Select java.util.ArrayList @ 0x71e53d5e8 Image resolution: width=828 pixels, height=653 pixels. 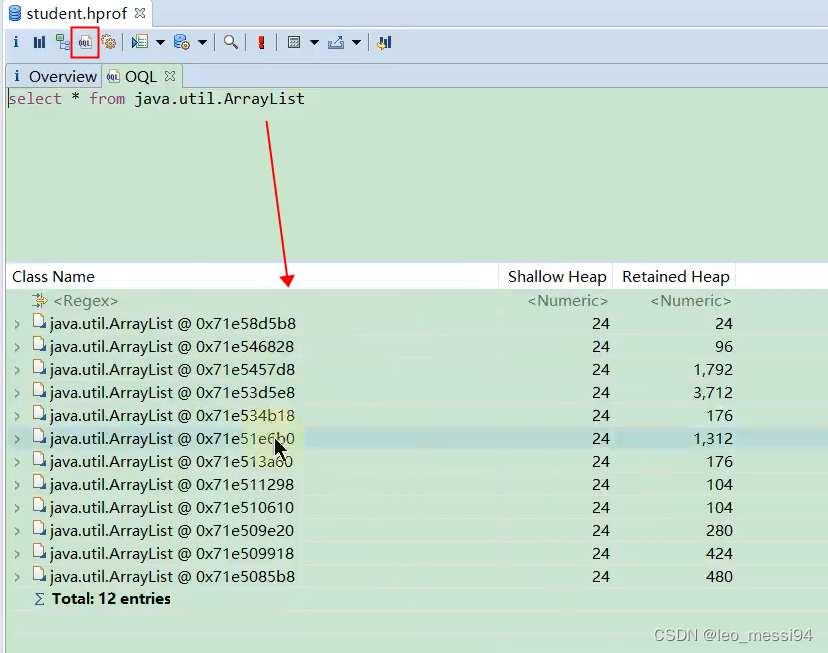[172, 393]
